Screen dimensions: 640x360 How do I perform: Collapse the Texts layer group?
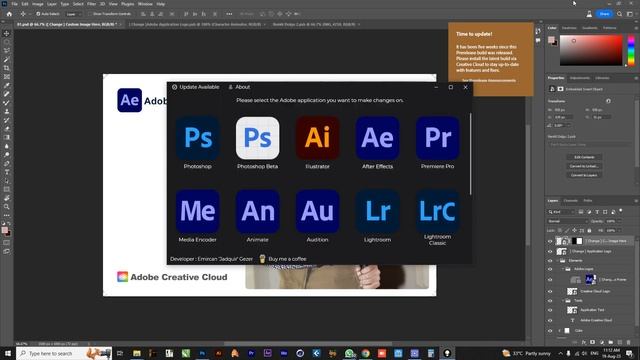(562, 301)
